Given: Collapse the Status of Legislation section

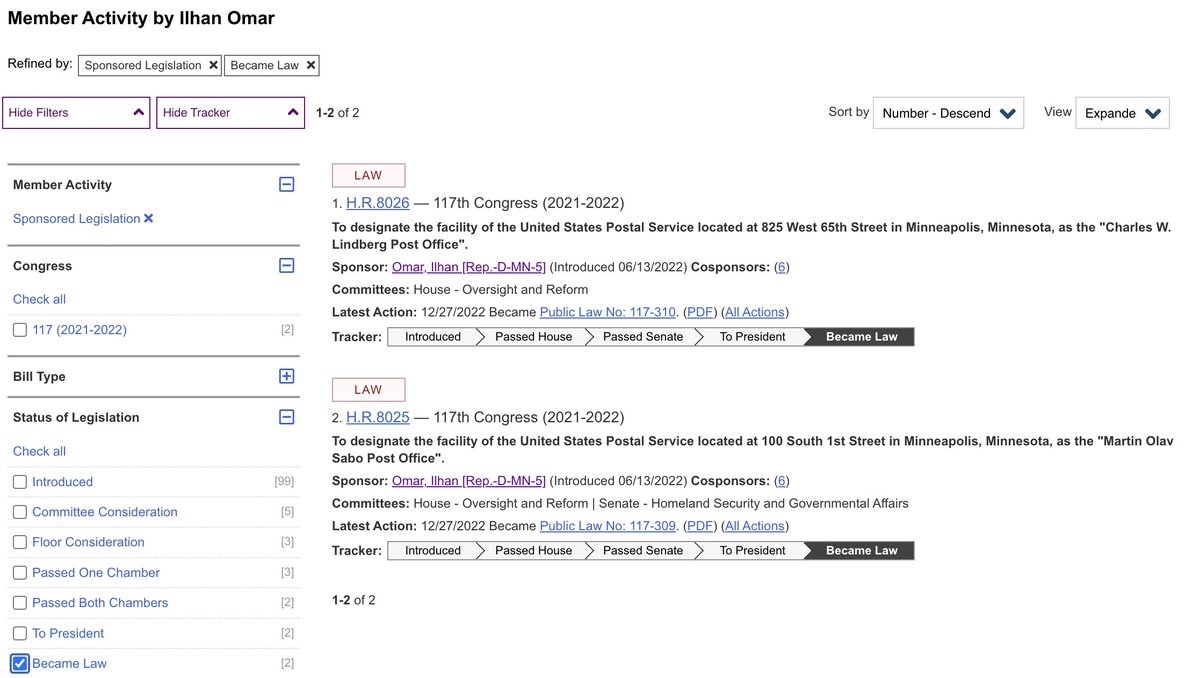Looking at the screenshot, I should pos(287,416).
